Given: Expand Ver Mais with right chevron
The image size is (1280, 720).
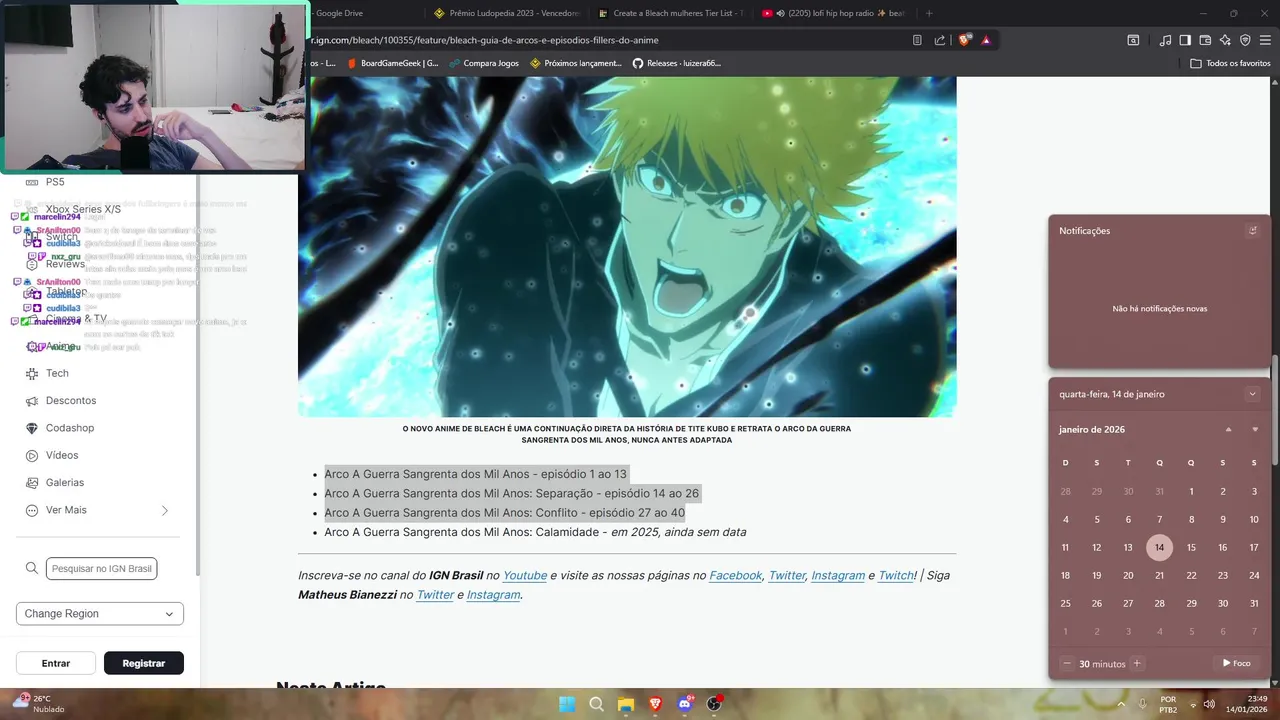Looking at the screenshot, I should click(x=165, y=510).
